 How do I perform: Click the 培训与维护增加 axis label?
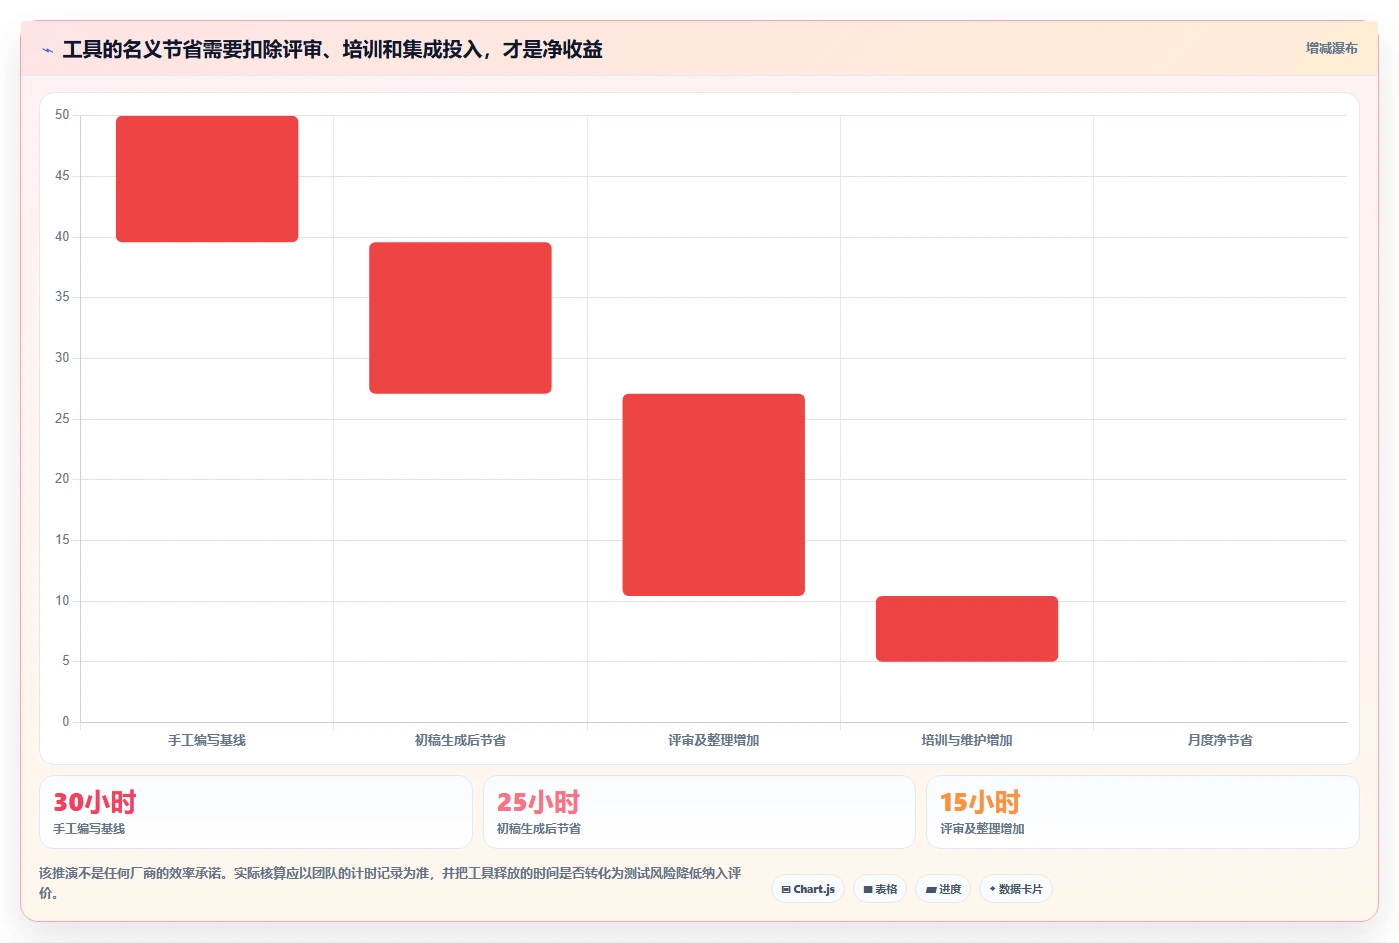967,741
